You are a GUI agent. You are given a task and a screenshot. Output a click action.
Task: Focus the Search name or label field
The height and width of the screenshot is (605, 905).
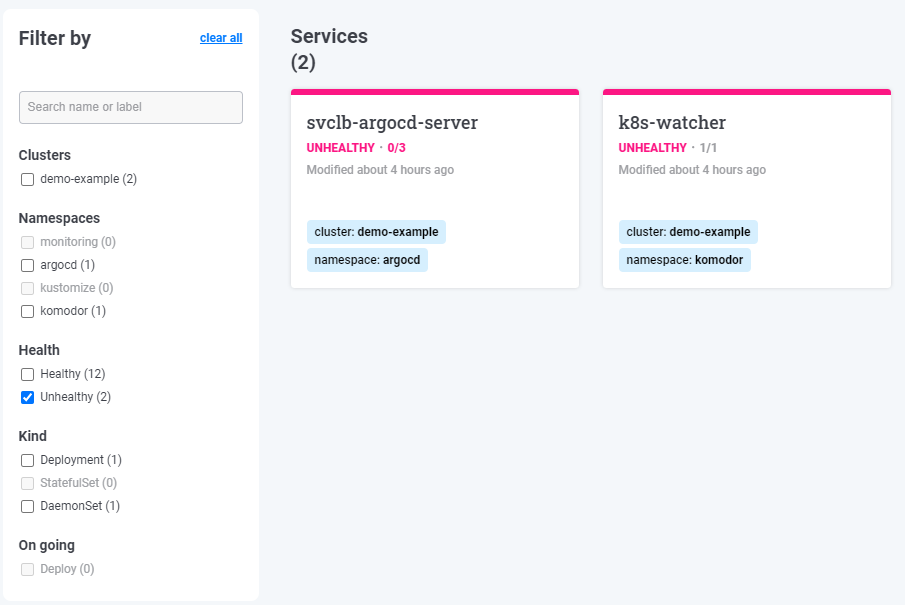pos(131,107)
